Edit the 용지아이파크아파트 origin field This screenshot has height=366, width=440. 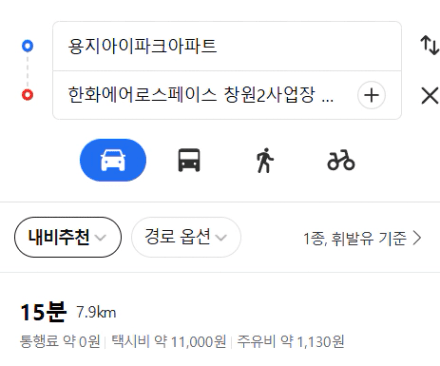click(227, 46)
